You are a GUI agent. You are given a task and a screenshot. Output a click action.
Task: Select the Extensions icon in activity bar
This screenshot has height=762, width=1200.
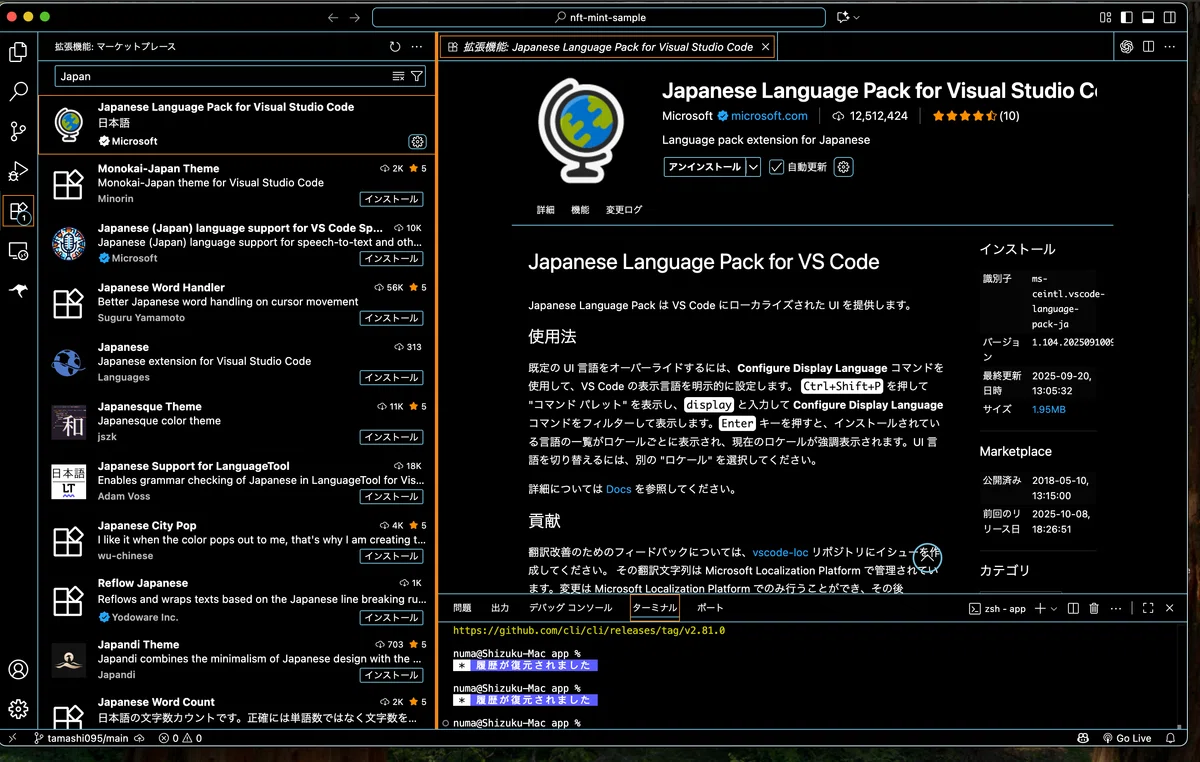[x=18, y=211]
